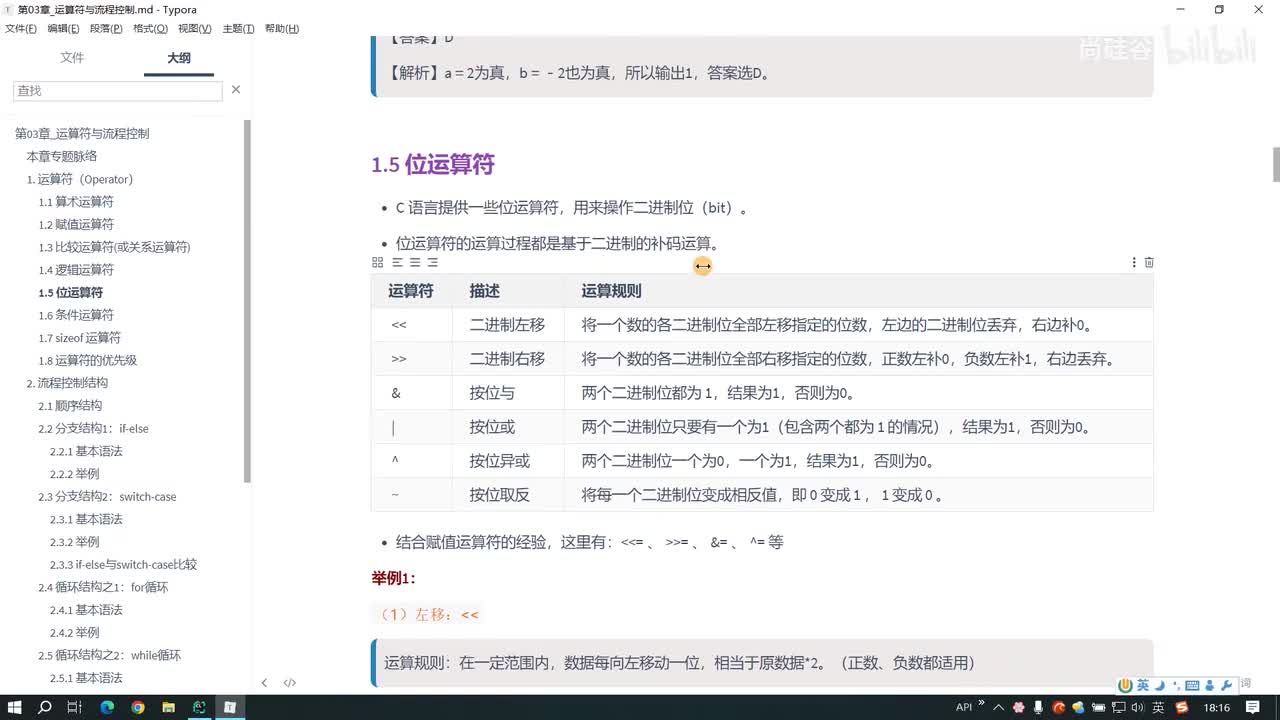This screenshot has width=1280, height=720.
Task: Clear the outline search box
Action: point(236,90)
